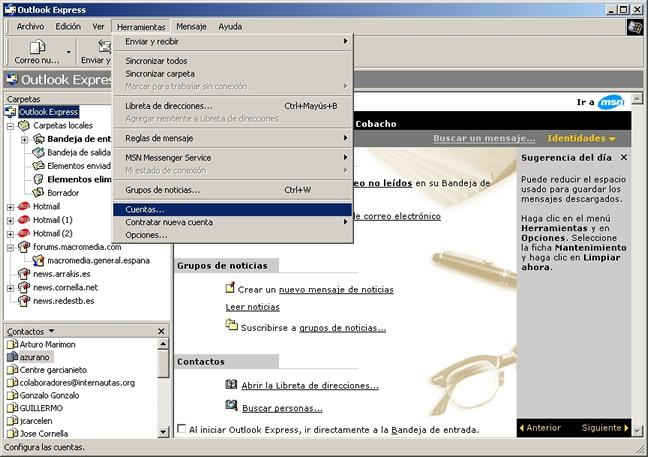Click the Hotmail (2) account icon

pos(24,233)
